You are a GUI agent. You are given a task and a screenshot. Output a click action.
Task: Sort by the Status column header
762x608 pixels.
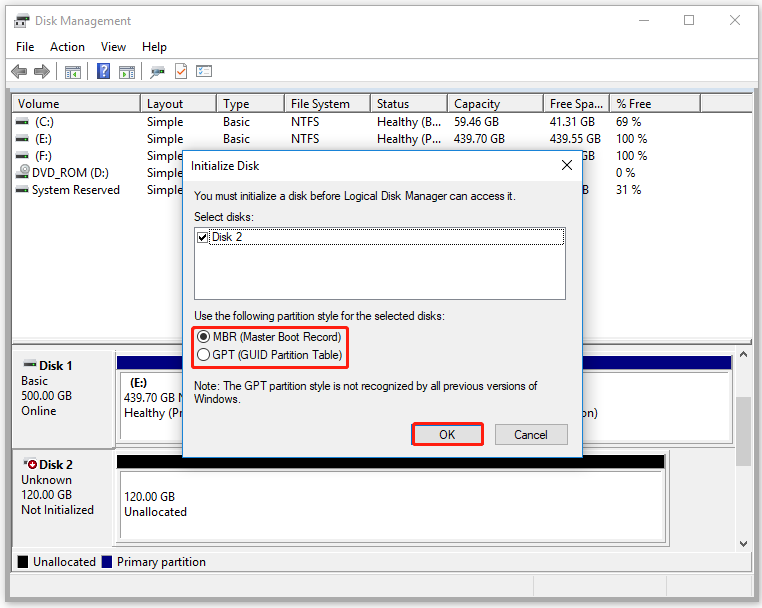tap(409, 104)
